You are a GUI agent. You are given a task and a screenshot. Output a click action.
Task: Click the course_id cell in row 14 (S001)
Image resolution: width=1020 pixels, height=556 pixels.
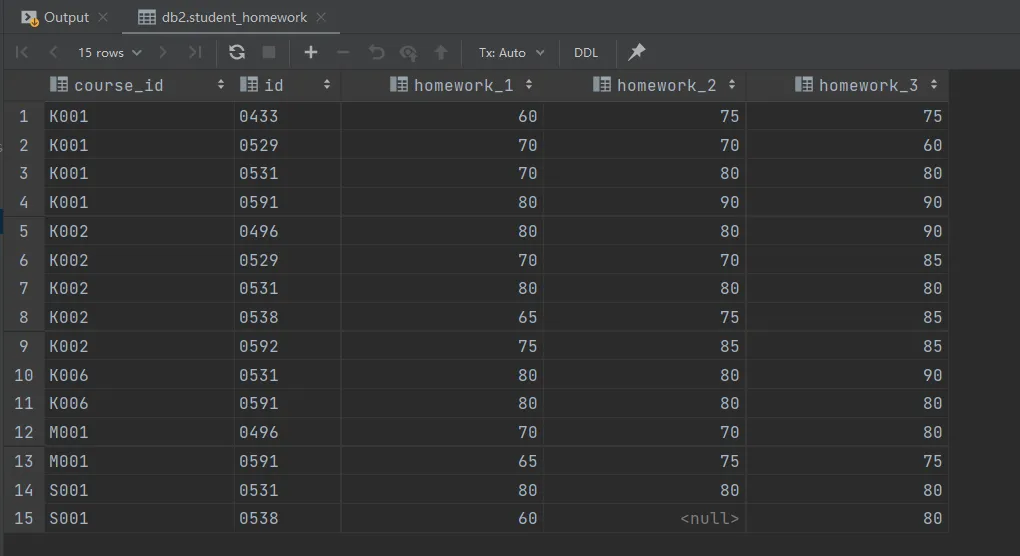pyautogui.click(x=139, y=490)
